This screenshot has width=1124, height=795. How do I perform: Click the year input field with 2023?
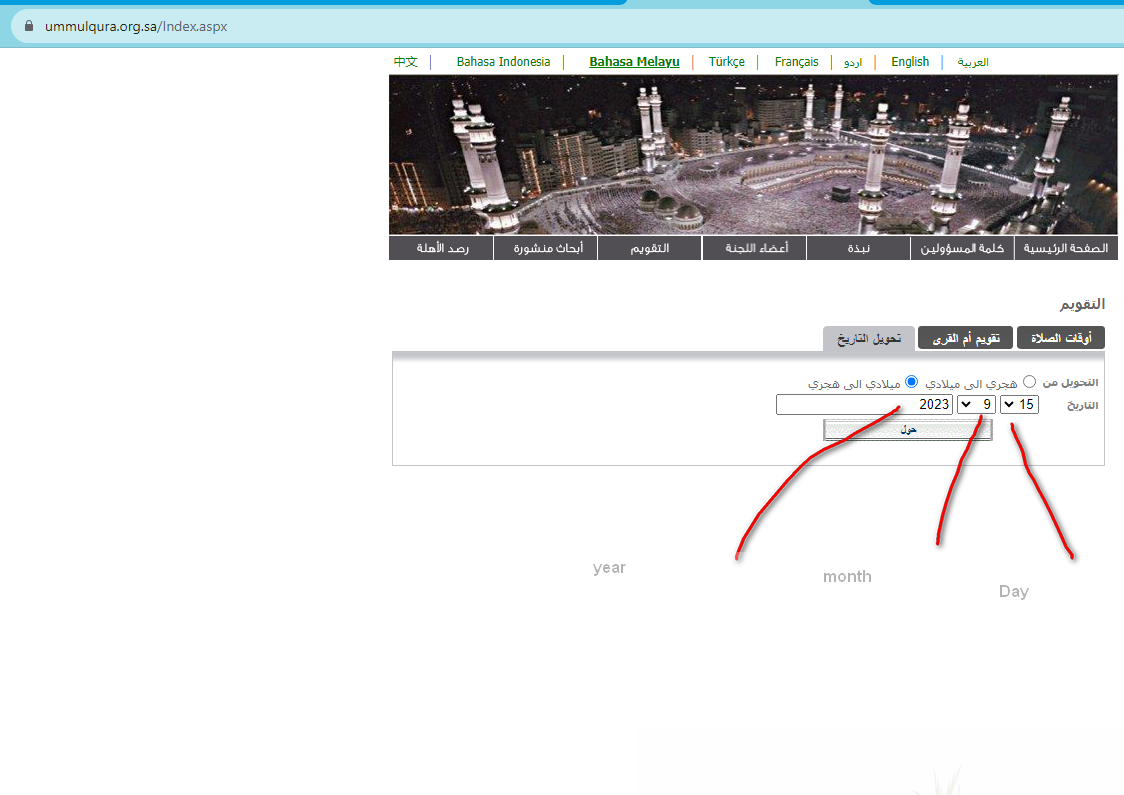(864, 404)
